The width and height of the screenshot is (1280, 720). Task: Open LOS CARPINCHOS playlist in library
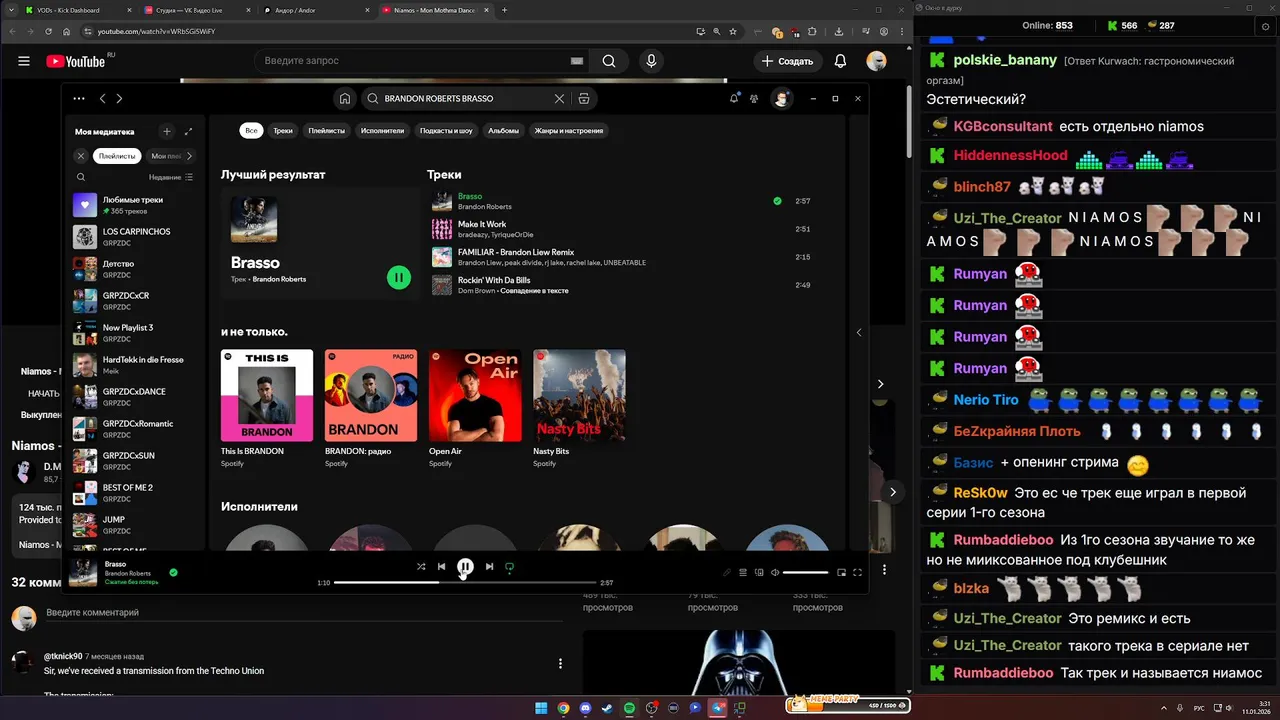tap(134, 237)
